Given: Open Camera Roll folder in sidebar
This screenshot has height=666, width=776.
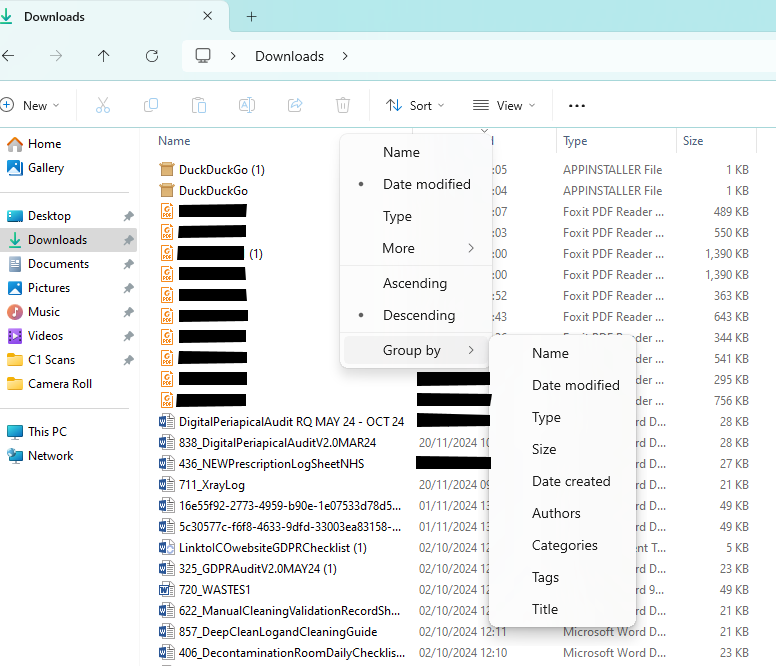Looking at the screenshot, I should click(x=68, y=384).
